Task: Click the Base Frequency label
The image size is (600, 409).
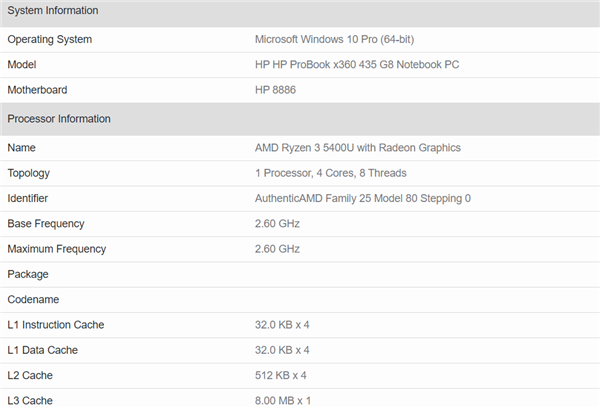Action: tap(46, 224)
